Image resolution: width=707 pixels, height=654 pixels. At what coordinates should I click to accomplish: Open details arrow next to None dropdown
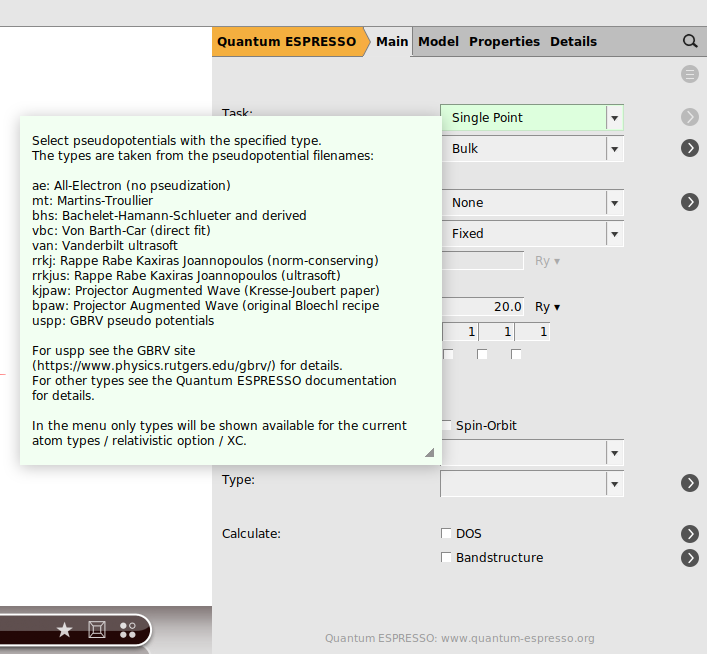click(690, 202)
